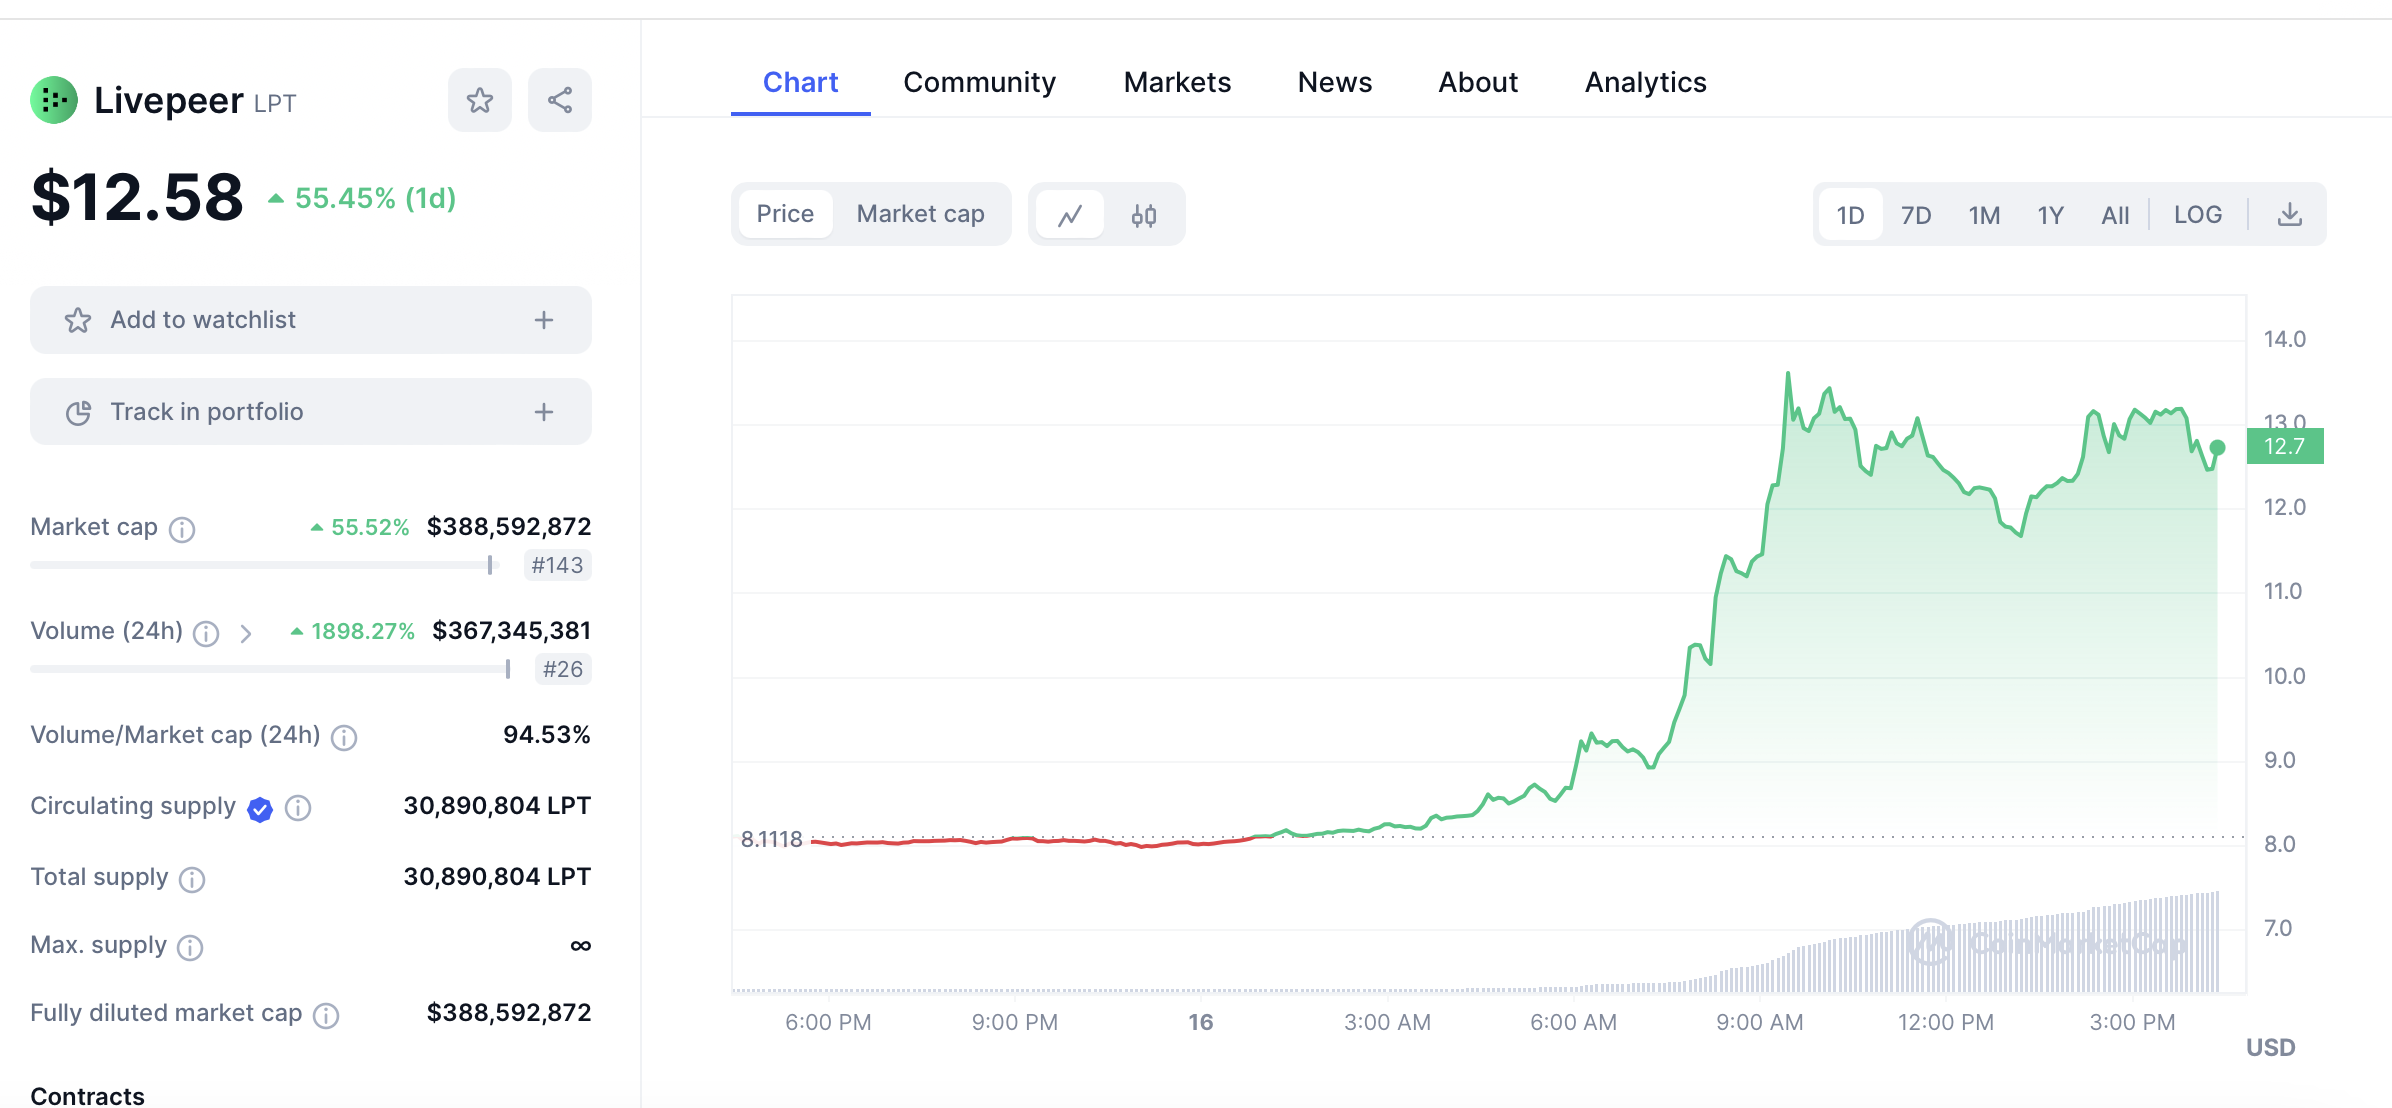This screenshot has width=2392, height=1108.
Task: Switch to candlestick chart icon
Action: coord(1144,215)
